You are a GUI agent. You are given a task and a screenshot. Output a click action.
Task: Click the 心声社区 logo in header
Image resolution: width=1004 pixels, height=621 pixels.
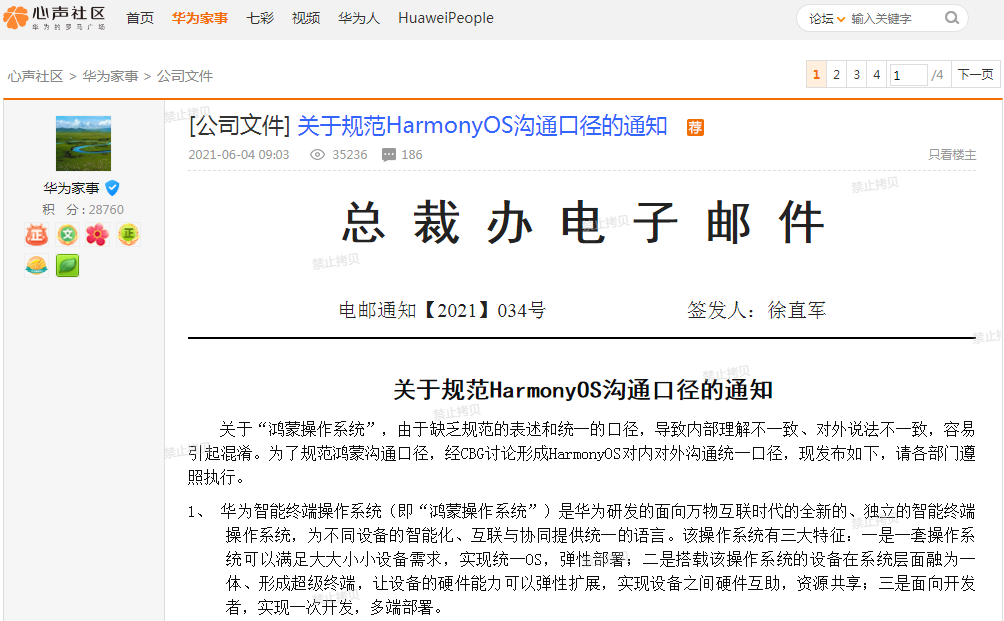coord(55,18)
